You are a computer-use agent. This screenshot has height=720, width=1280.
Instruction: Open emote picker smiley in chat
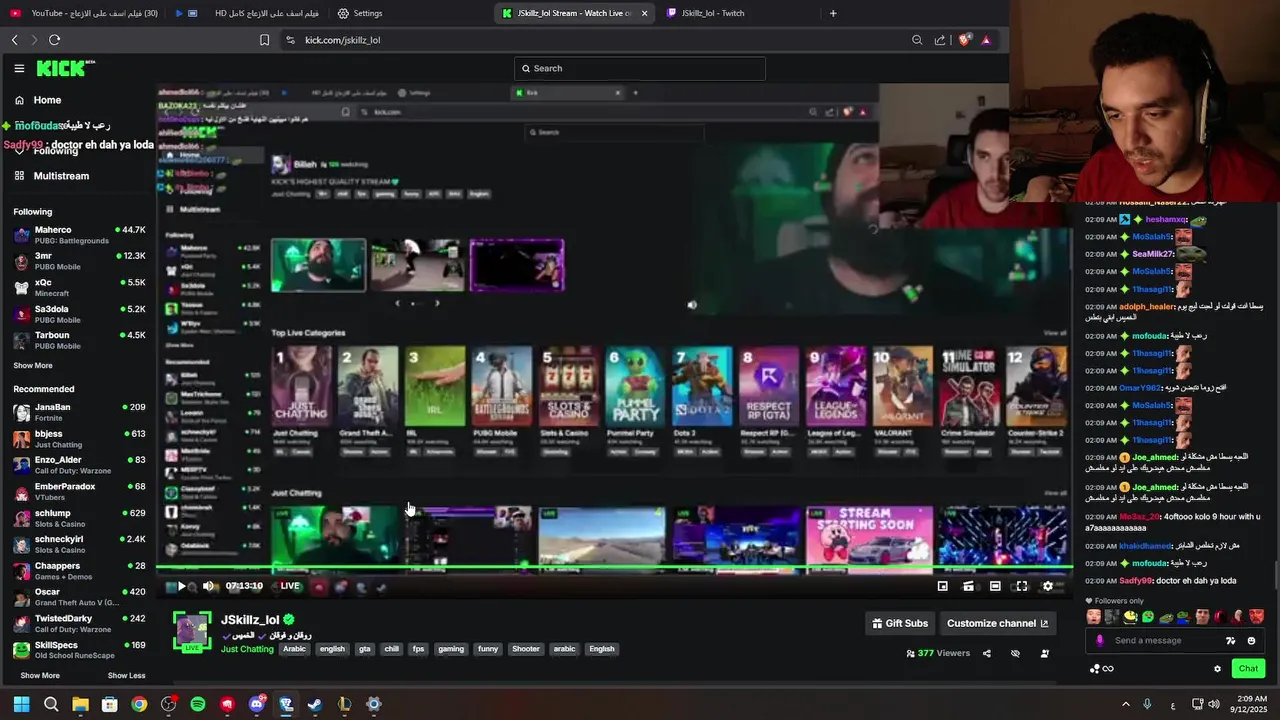1251,641
